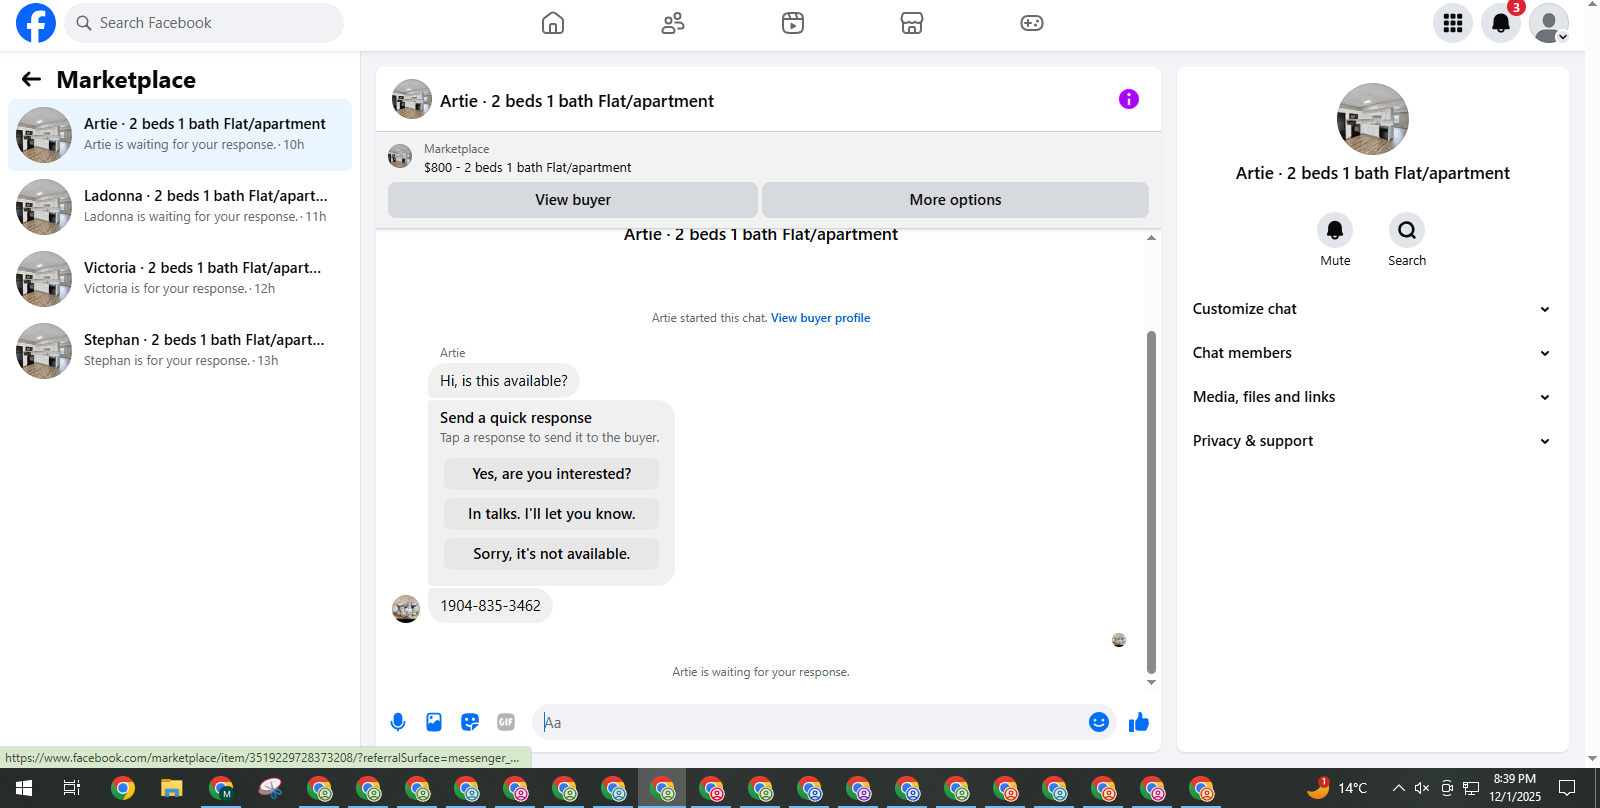Click the back arrow beside Marketplace
The image size is (1600, 808).
click(31, 79)
